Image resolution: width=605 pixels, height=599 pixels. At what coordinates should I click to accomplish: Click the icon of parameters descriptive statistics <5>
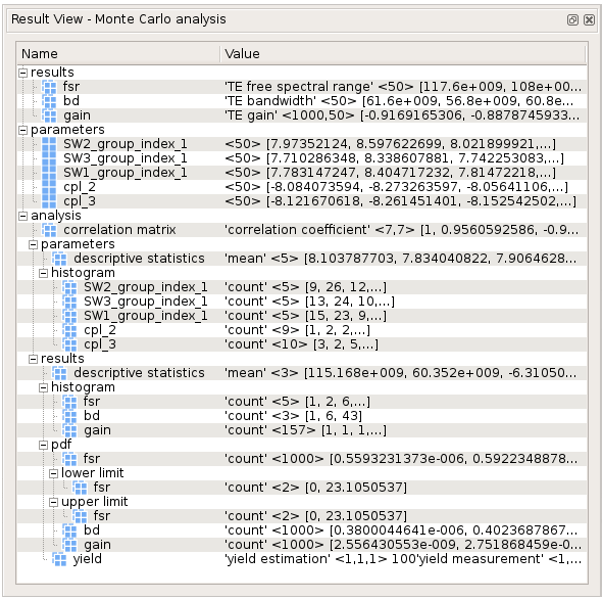tap(59, 259)
